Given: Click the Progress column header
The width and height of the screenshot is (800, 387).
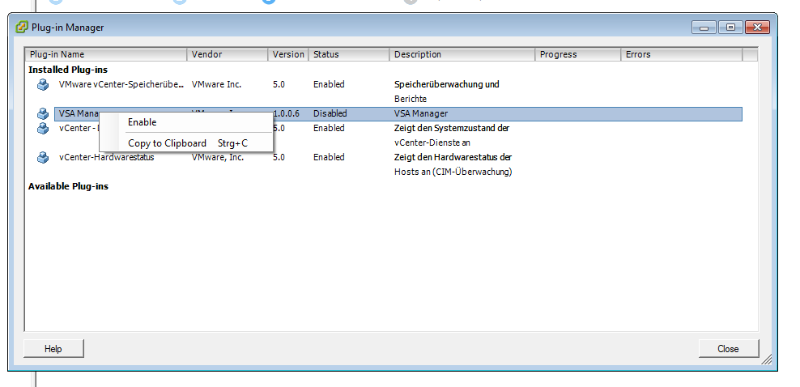Looking at the screenshot, I should pos(578,55).
